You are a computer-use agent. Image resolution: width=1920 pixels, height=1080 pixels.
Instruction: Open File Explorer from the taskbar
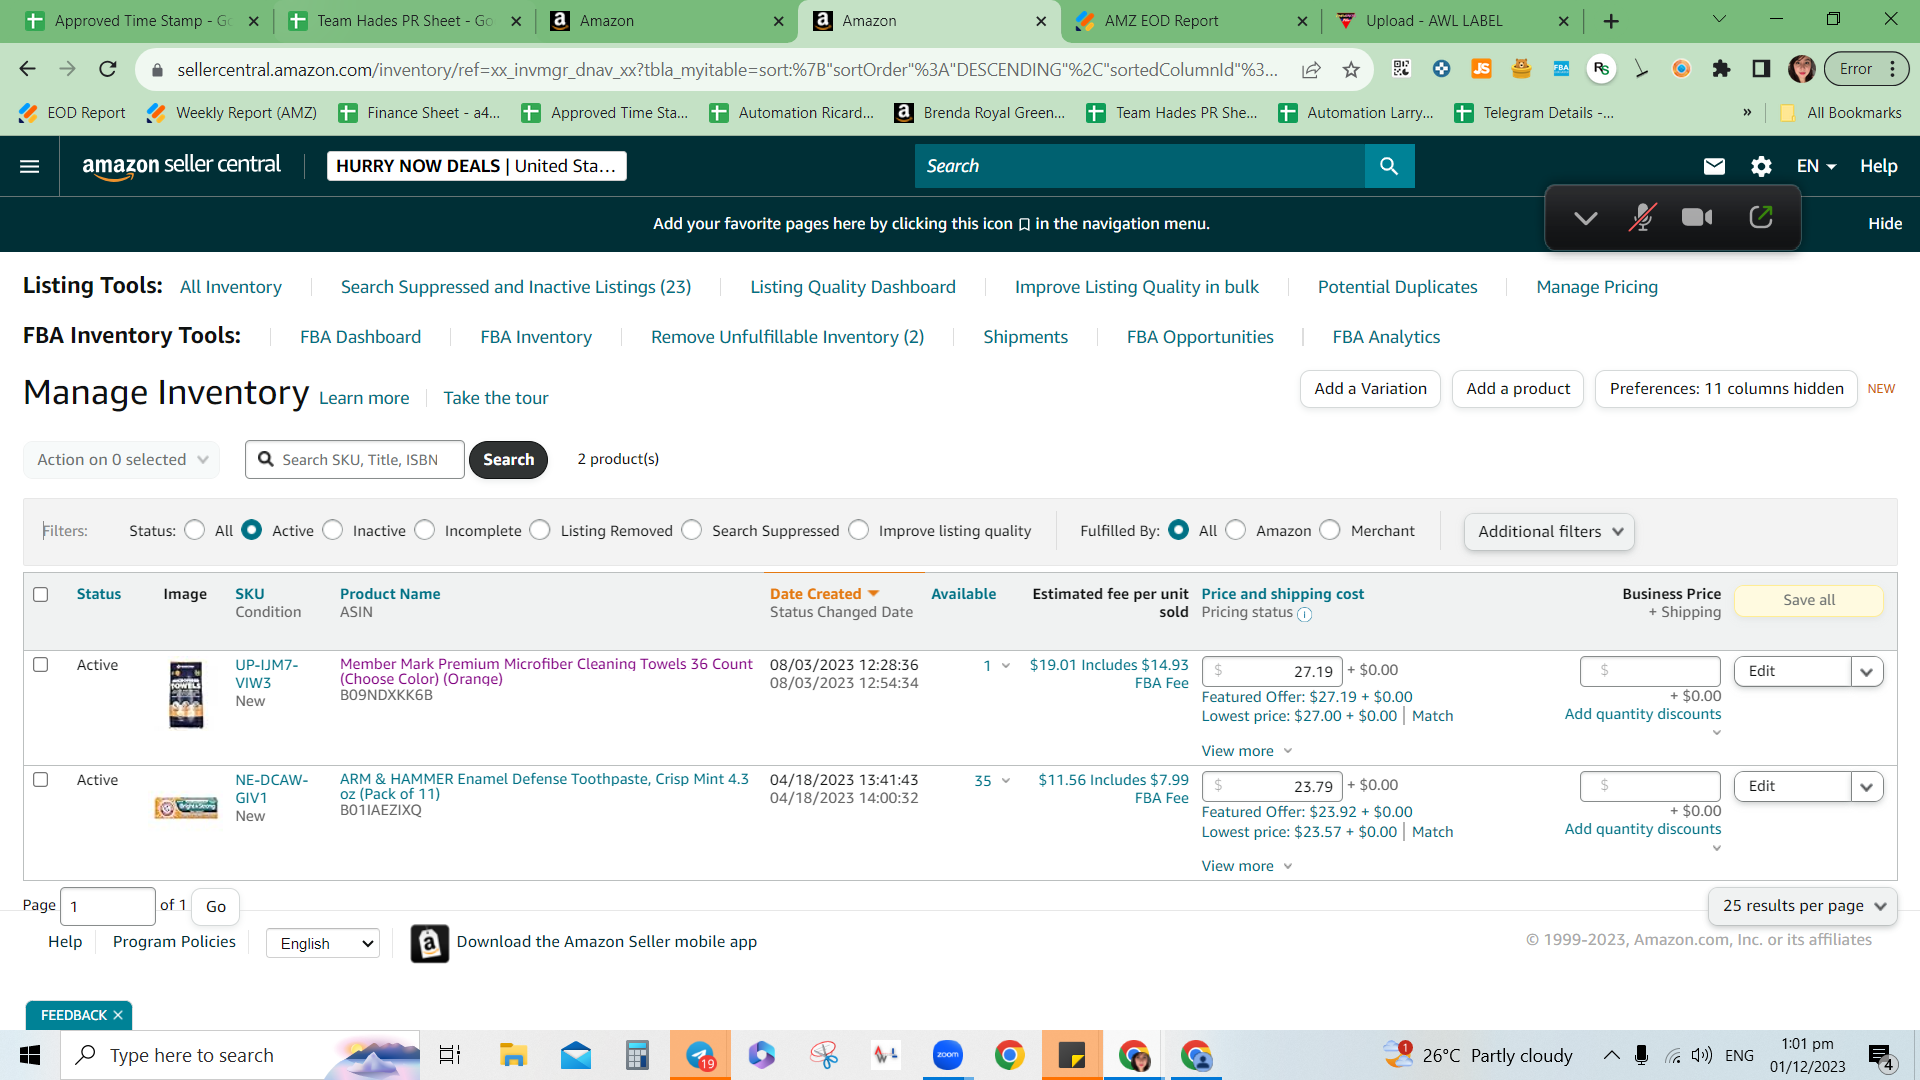pos(513,1055)
